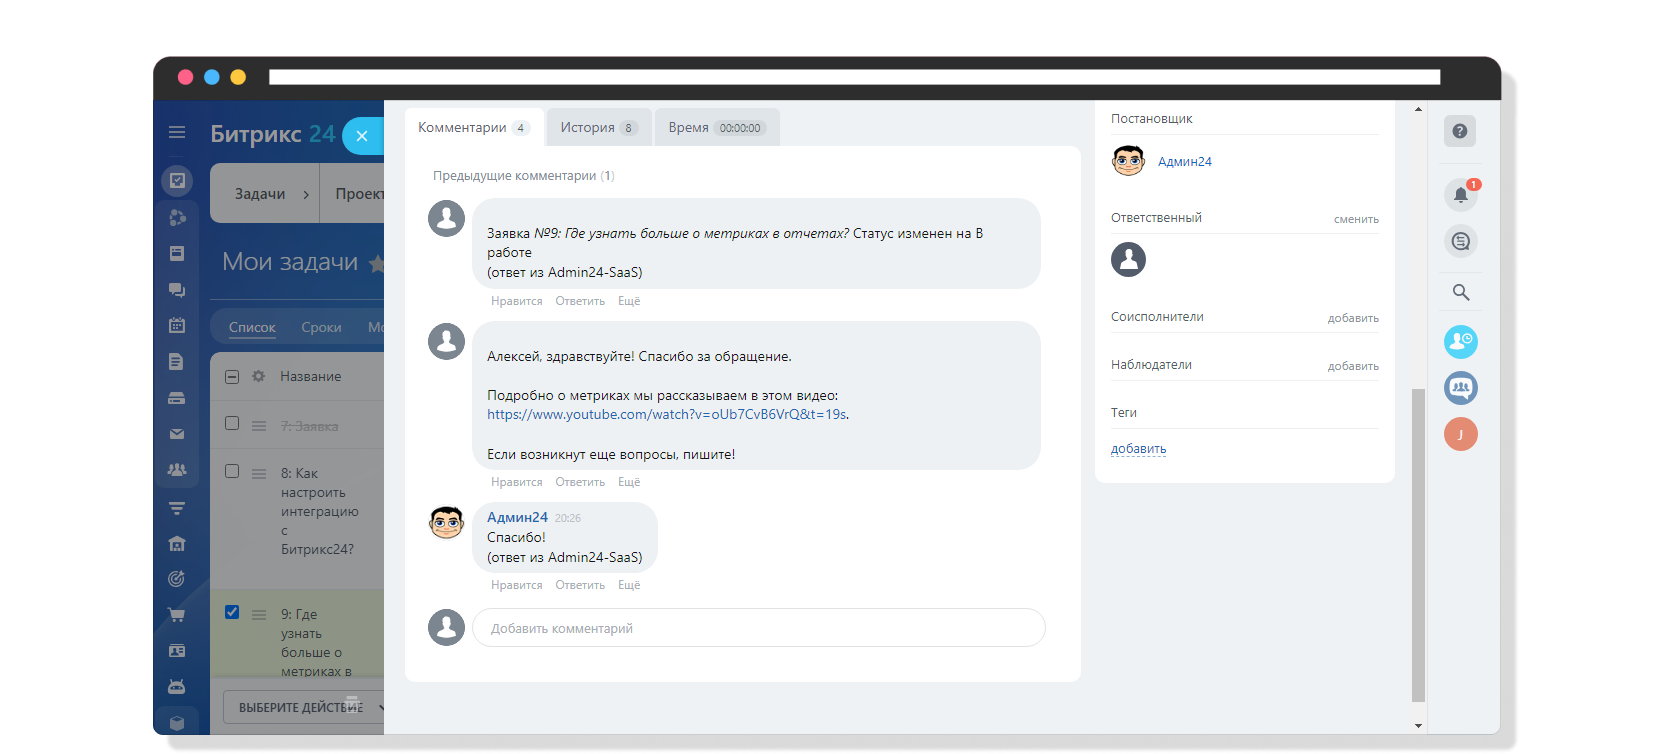Open the drive icon in left sidebar

[x=177, y=398]
